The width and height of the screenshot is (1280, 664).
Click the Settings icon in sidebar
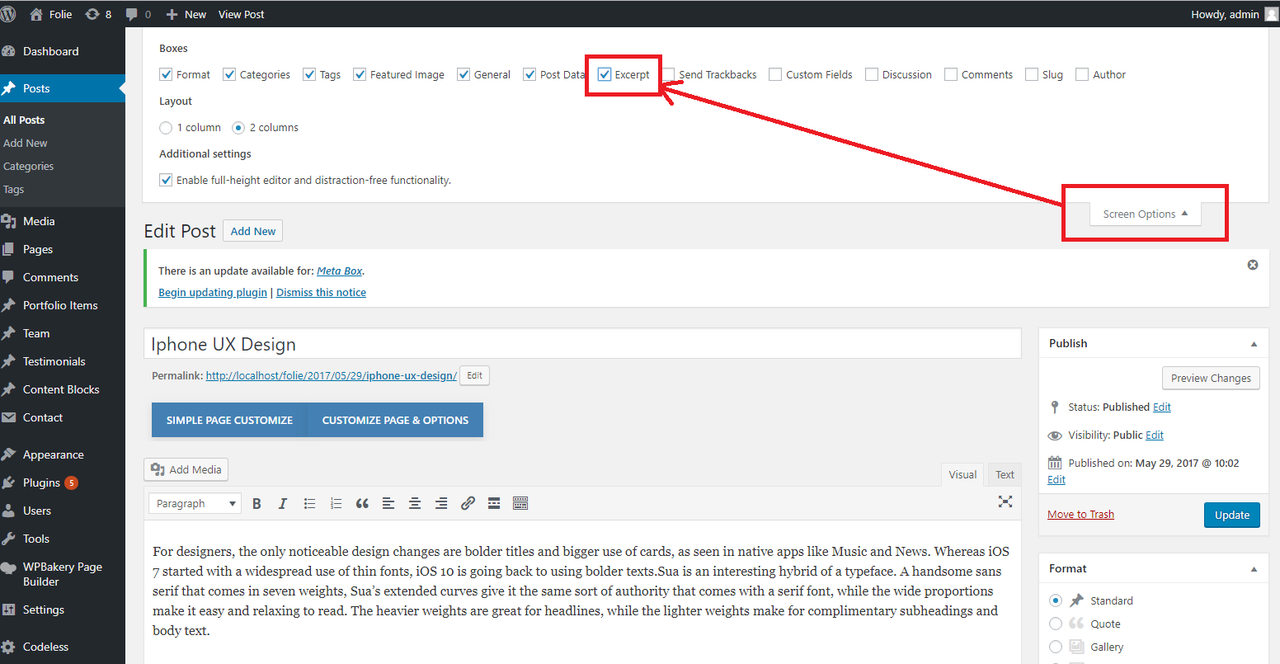point(10,609)
